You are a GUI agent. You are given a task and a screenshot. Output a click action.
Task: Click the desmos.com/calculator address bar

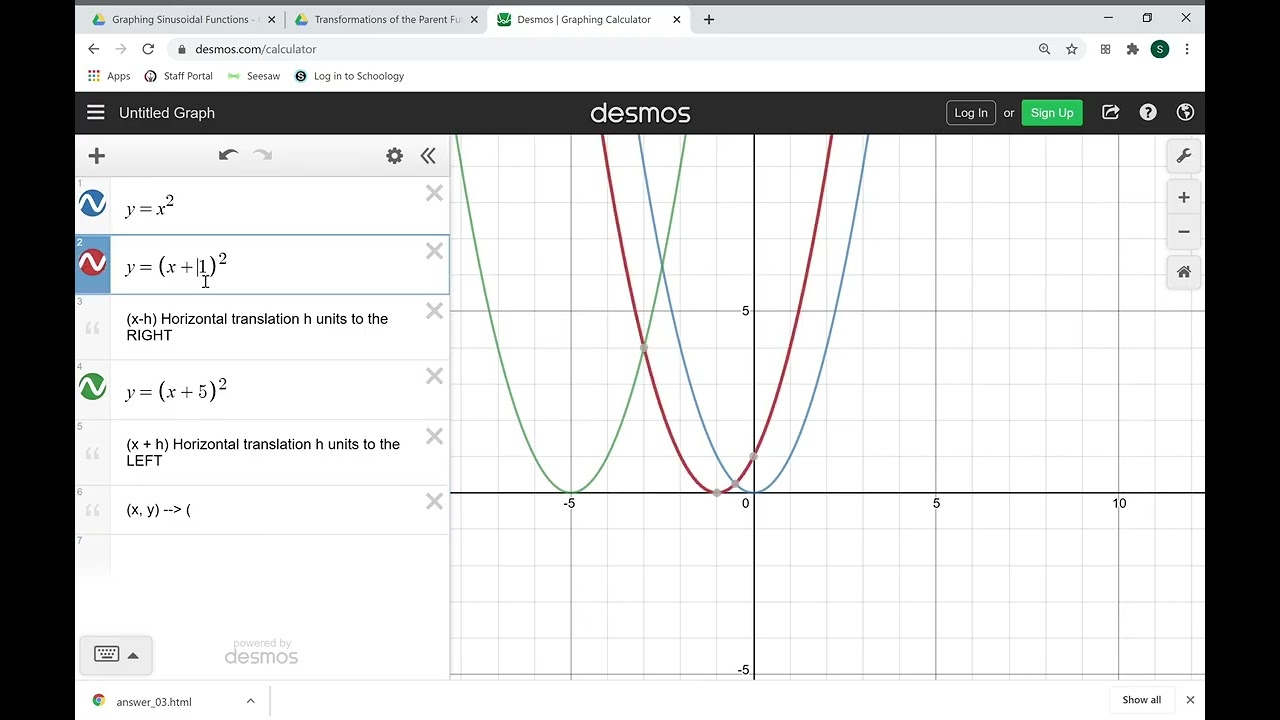(600, 49)
